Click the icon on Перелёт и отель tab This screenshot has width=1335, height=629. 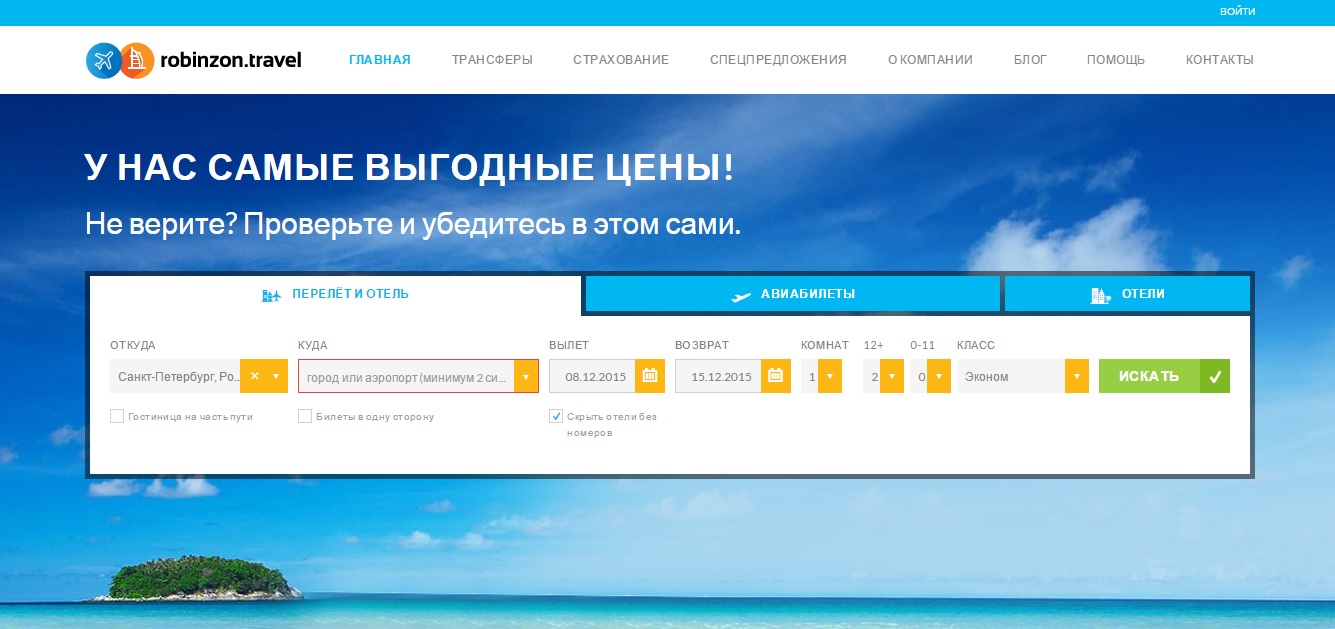pyautogui.click(x=271, y=295)
